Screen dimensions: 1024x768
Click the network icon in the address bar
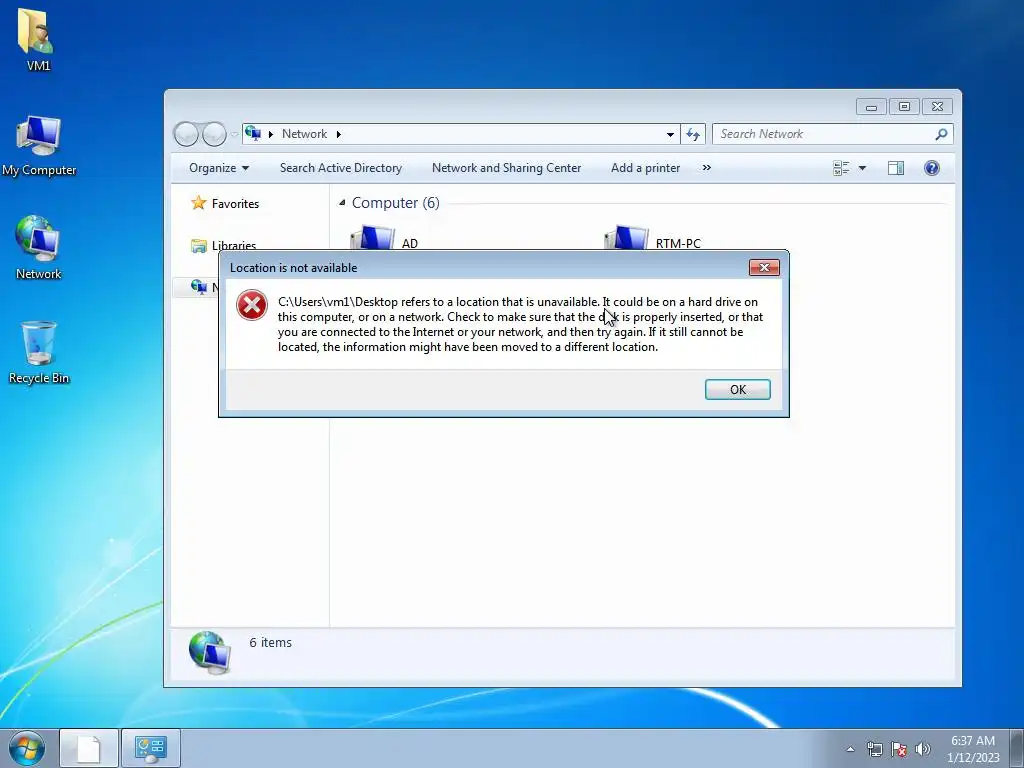[x=253, y=133]
